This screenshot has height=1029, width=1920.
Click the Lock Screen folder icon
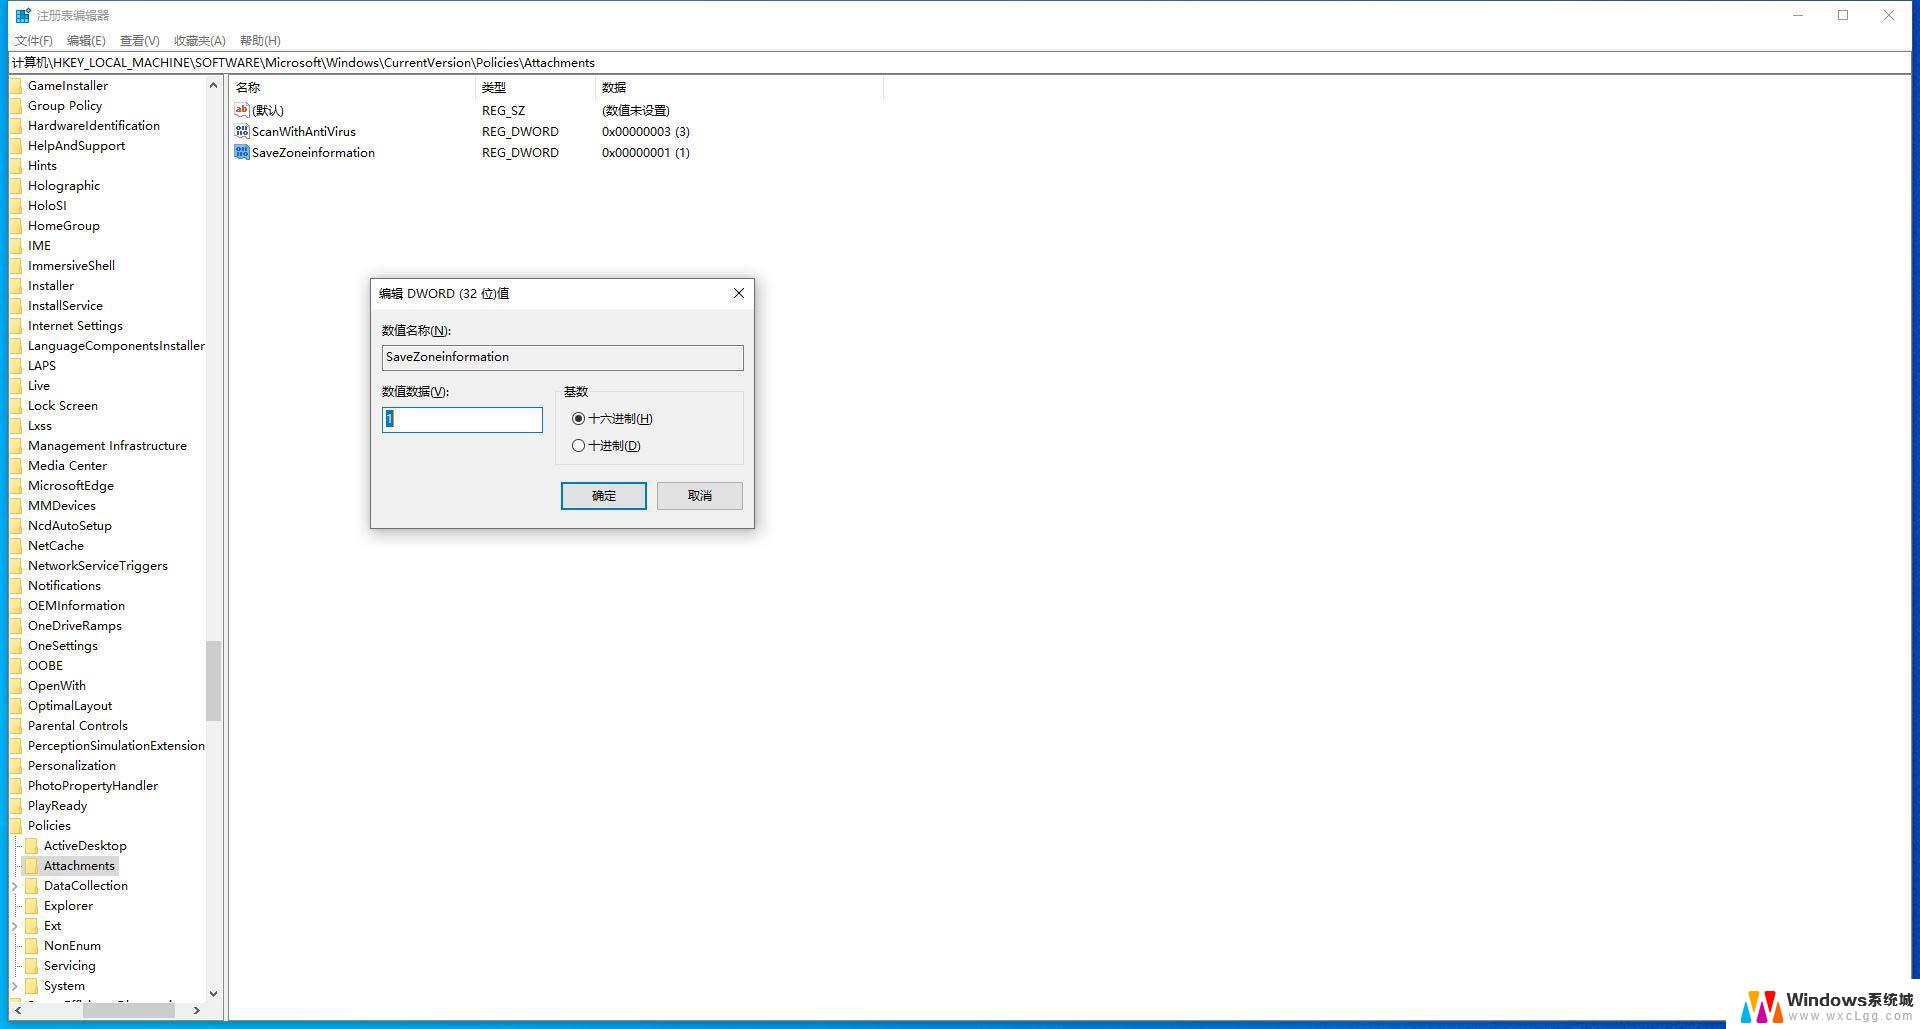(16, 406)
